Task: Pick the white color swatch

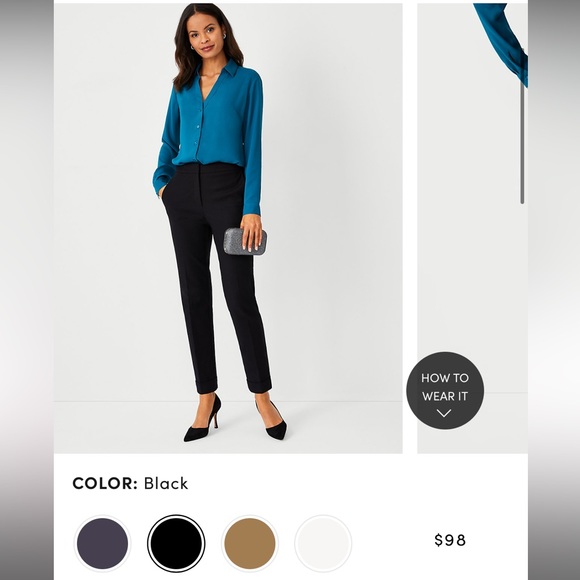Action: (323, 543)
